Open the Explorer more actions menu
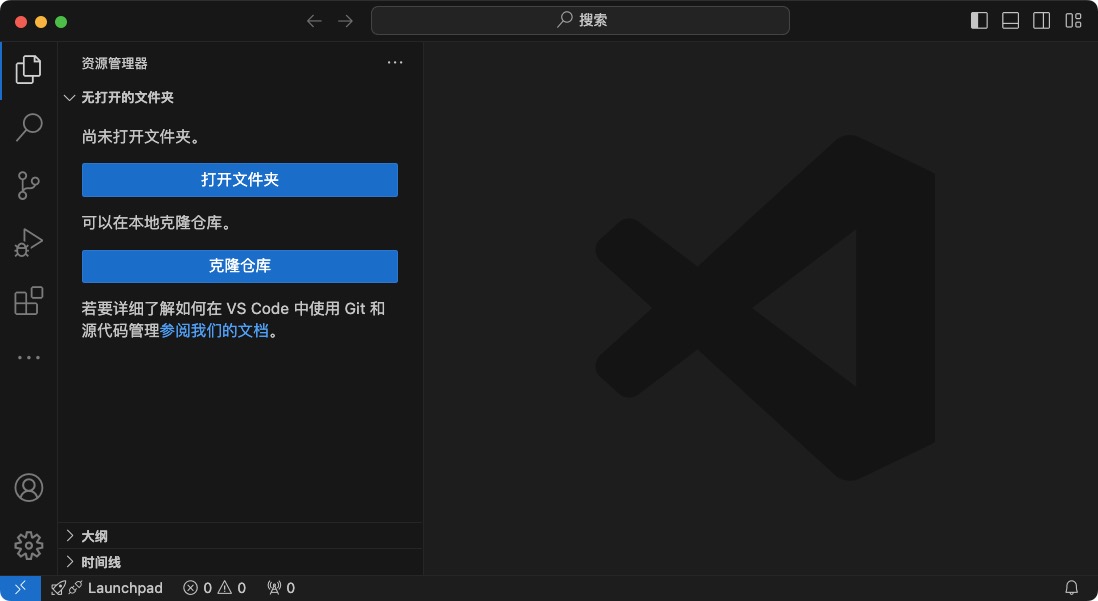This screenshot has width=1098, height=601. pyautogui.click(x=394, y=62)
